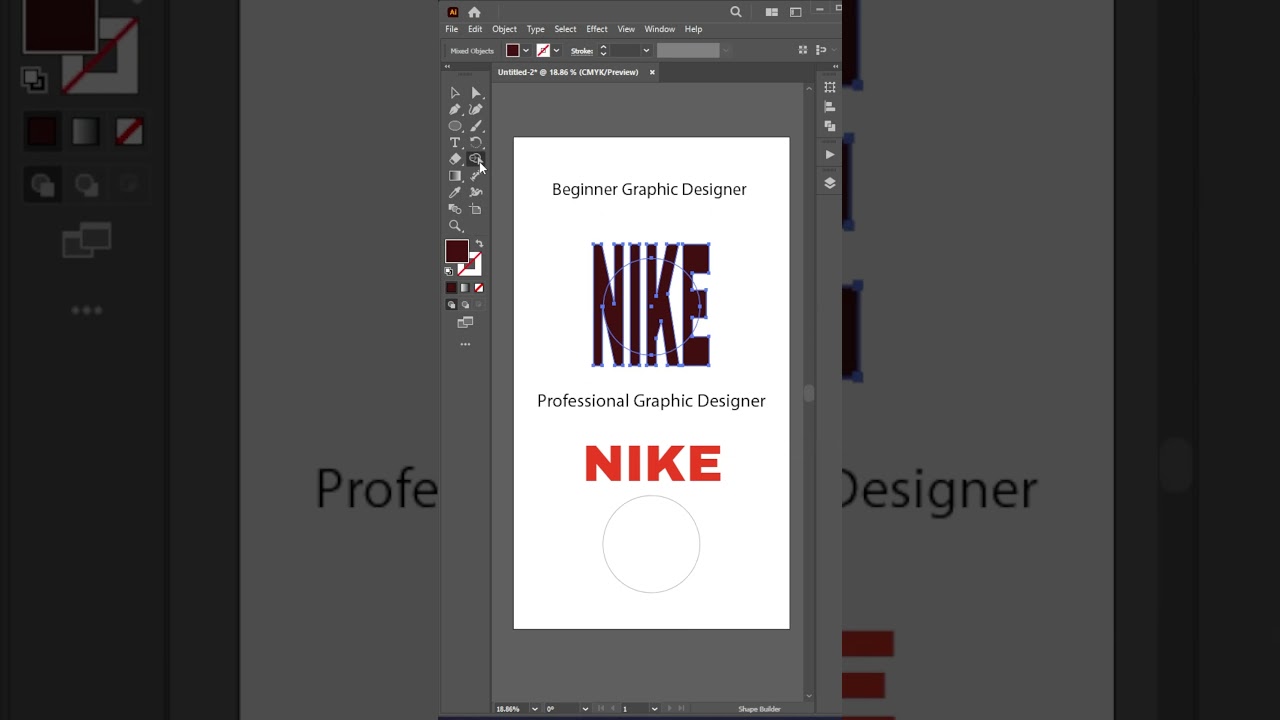This screenshot has height=720, width=1280.
Task: Open stroke weight dropdown
Action: click(646, 51)
